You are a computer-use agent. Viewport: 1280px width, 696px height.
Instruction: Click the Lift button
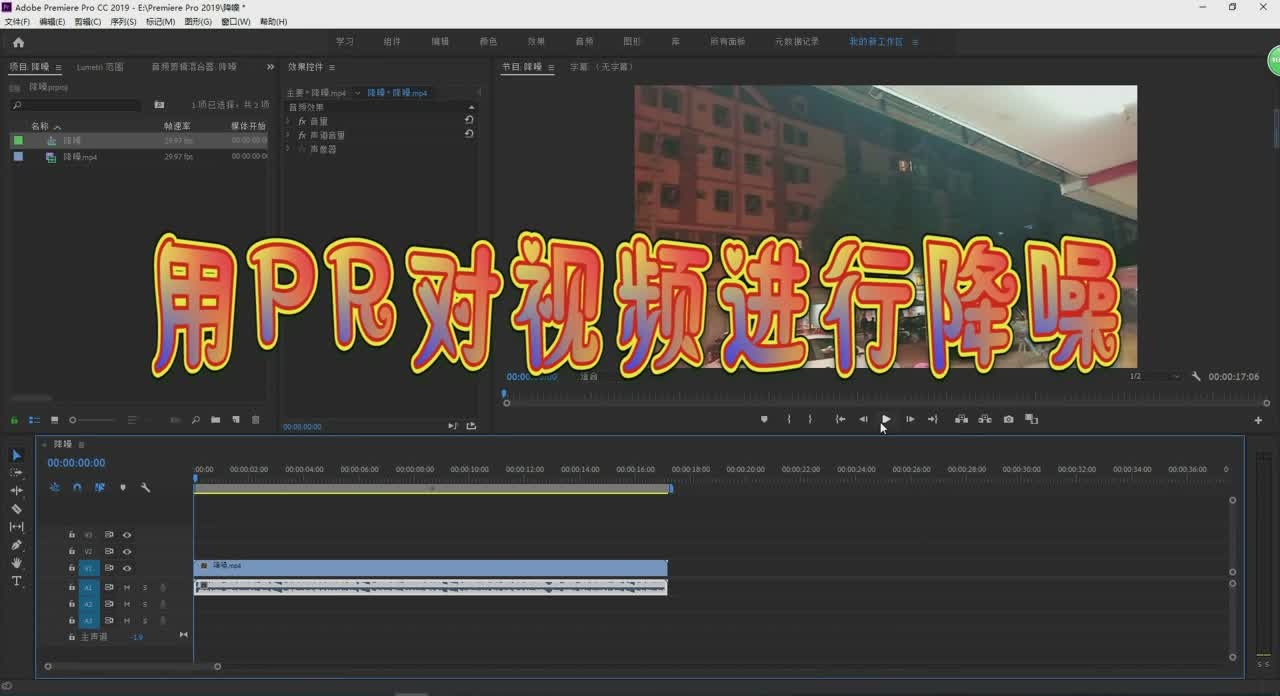(x=961, y=419)
